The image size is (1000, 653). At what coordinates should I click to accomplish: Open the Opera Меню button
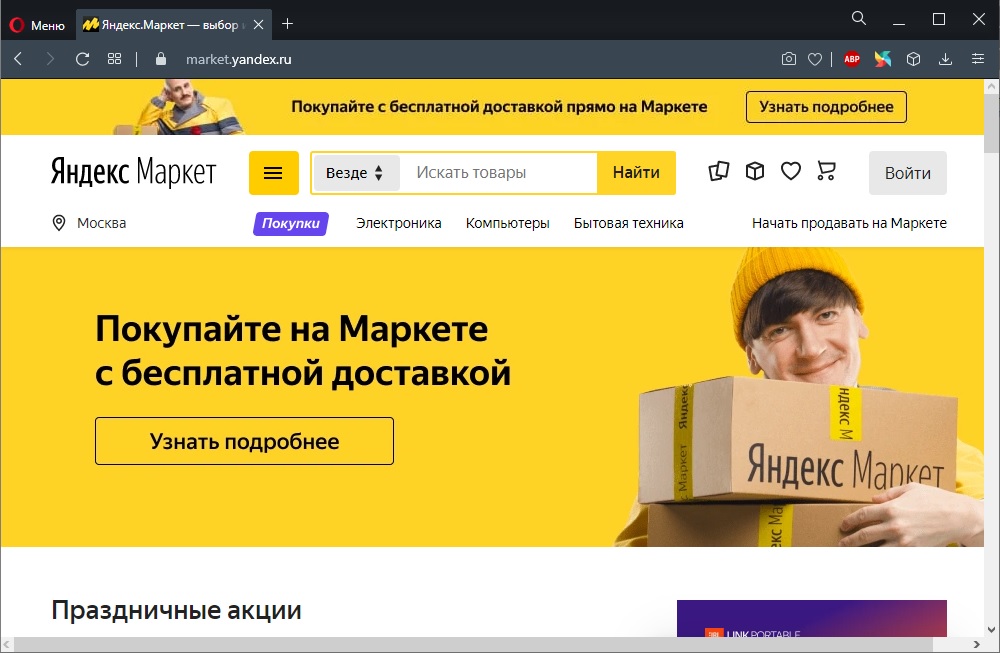click(37, 25)
